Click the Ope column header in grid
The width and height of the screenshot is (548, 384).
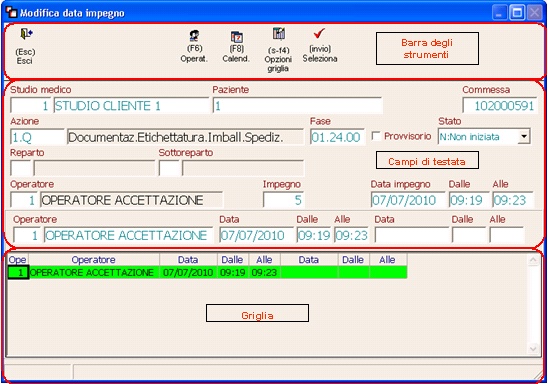(x=17, y=260)
